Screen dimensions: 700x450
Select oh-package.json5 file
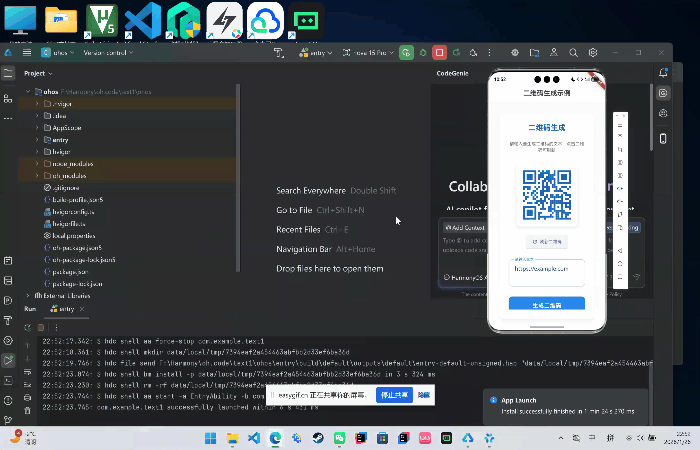(x=73, y=248)
